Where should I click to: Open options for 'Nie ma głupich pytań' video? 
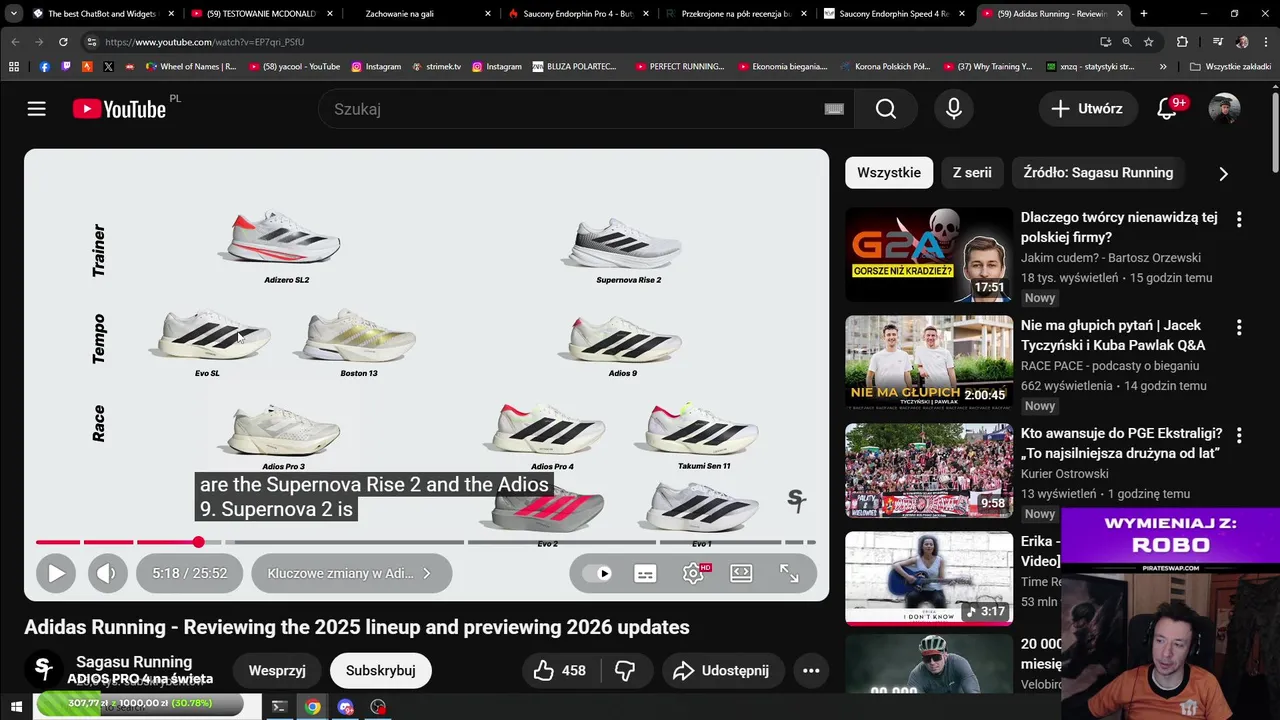(1239, 327)
